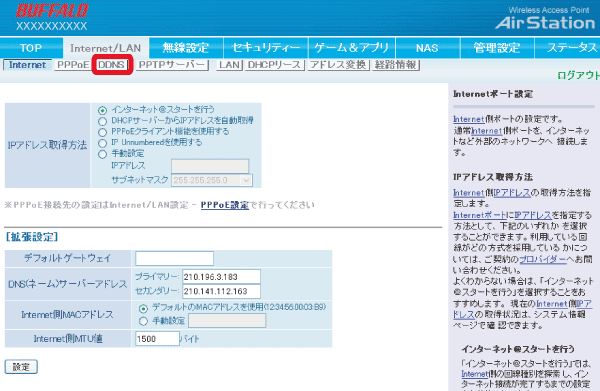Open the PPTPサーバー sub-tab
The width and height of the screenshot is (600, 391).
172,65
